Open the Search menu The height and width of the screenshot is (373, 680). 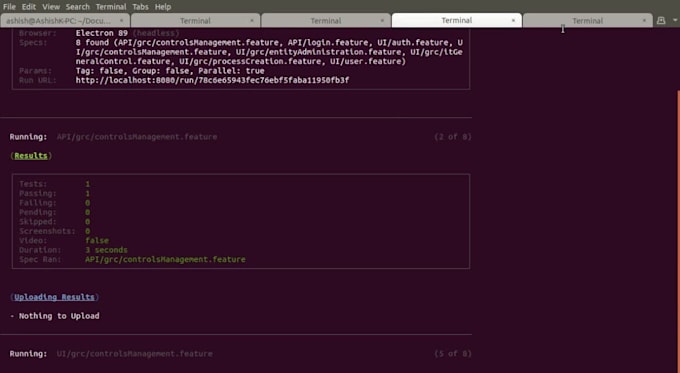pos(78,7)
